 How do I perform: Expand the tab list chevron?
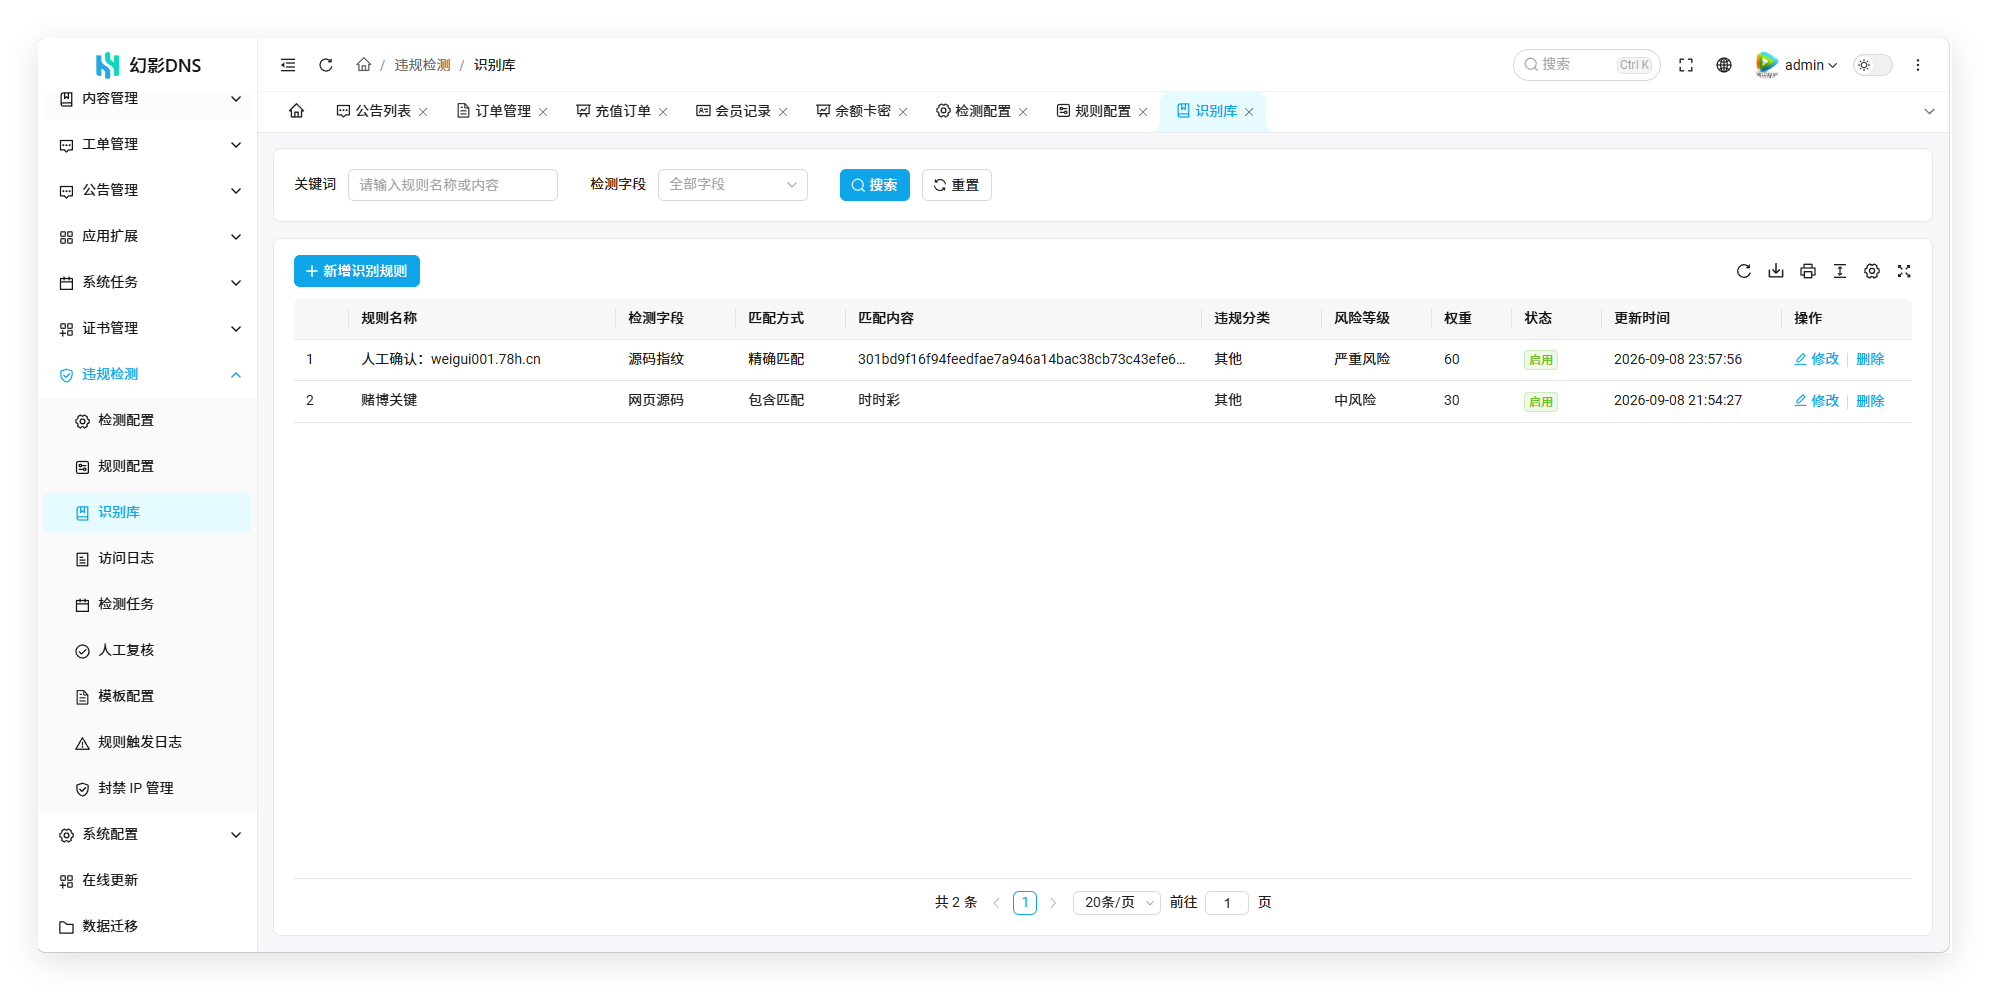tap(1929, 112)
